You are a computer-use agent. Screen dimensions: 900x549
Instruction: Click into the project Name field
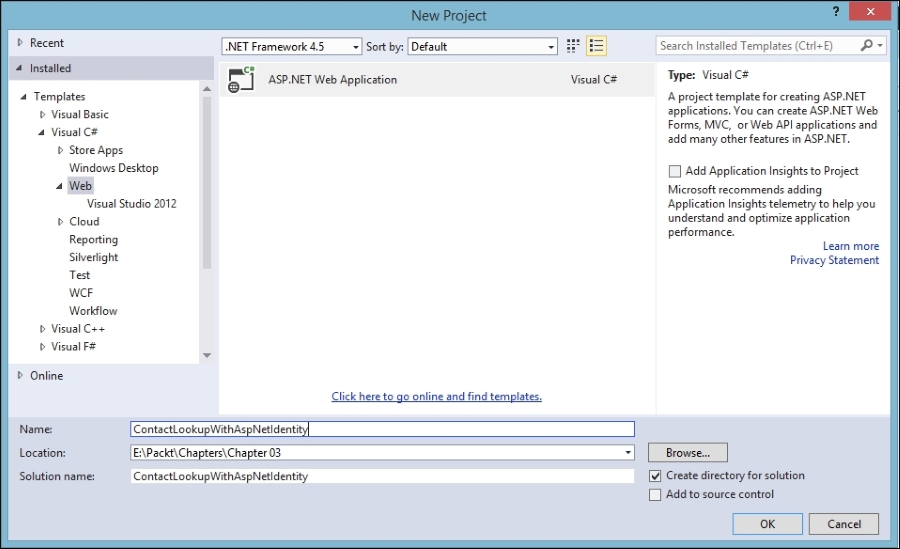click(x=382, y=429)
